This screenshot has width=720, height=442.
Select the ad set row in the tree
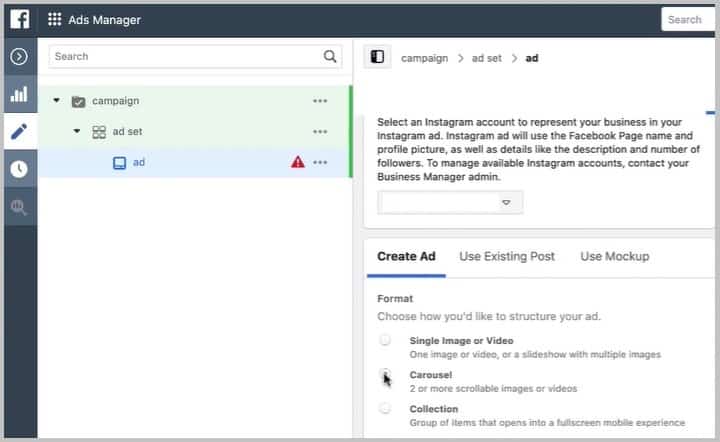(x=194, y=132)
